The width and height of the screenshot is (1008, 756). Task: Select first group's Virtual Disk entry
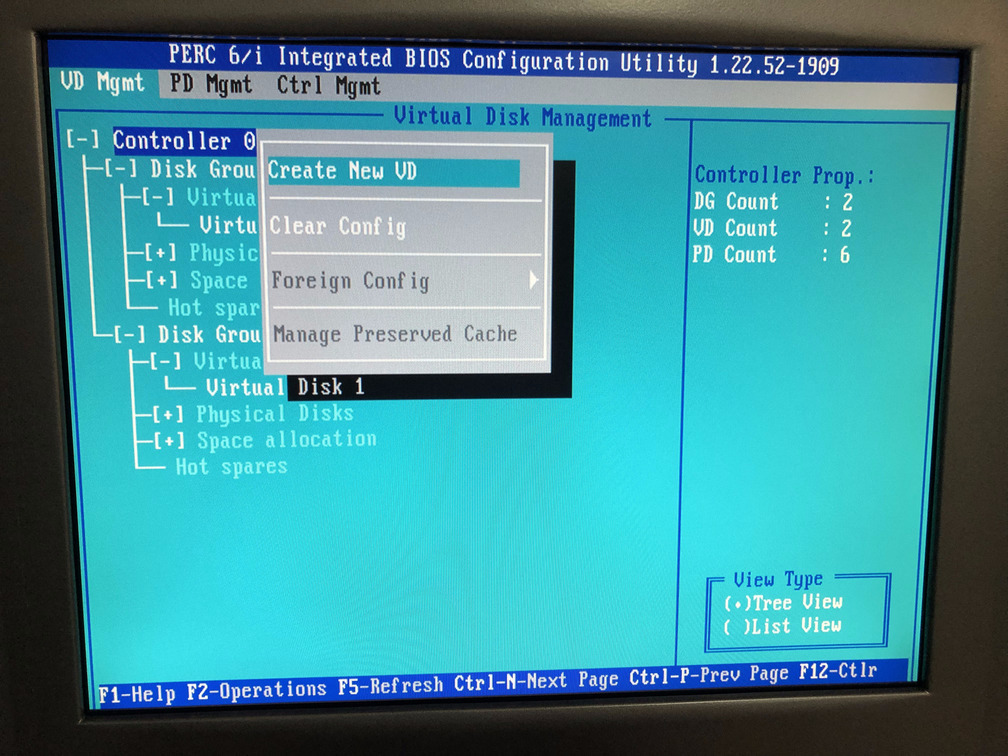point(228,225)
